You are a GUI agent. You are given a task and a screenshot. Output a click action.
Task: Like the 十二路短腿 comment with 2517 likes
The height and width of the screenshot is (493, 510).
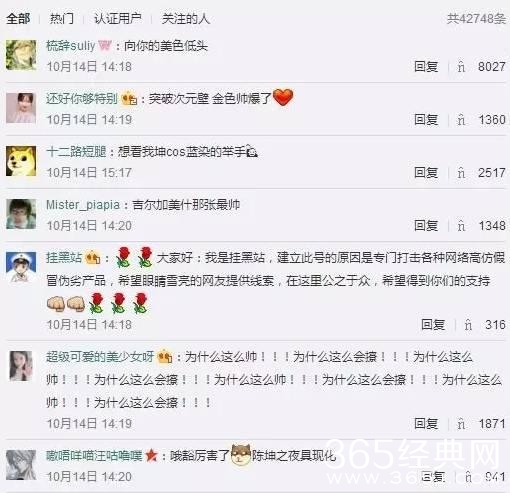tap(461, 173)
